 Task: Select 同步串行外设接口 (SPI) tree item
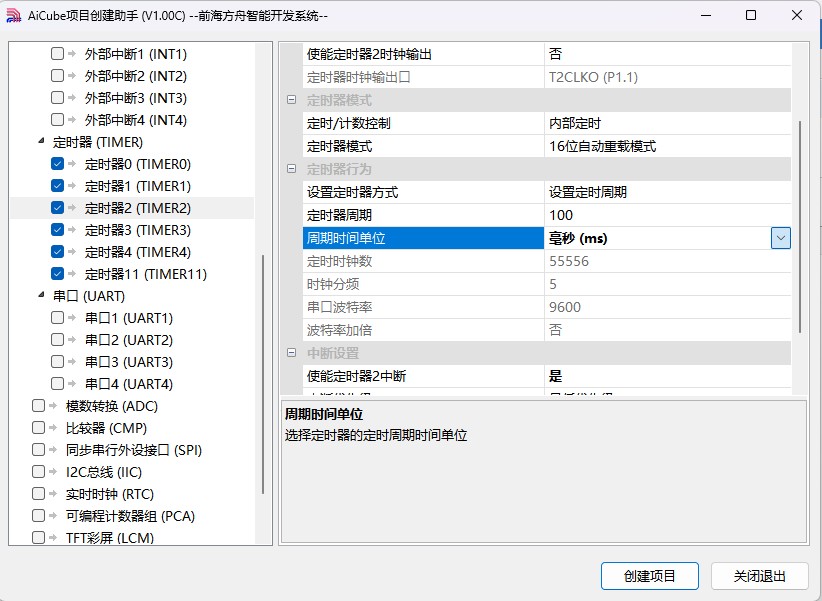click(x=134, y=450)
